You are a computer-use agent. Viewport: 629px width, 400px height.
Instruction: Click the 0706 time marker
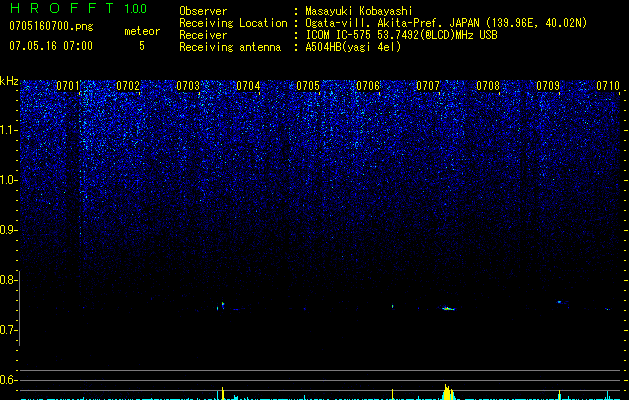(368, 86)
